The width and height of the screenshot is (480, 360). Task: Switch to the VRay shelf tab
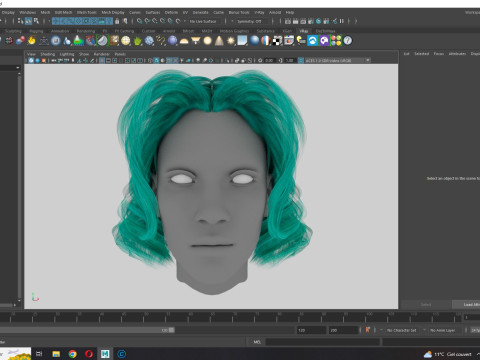coord(303,31)
